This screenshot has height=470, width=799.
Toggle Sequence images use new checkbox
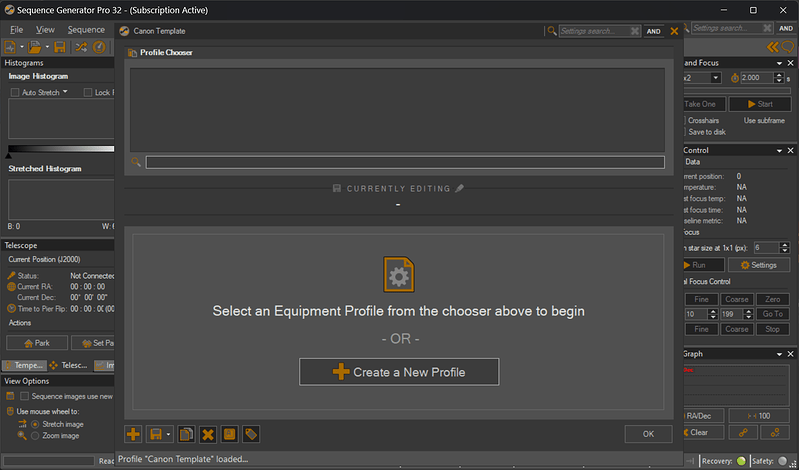tap(24, 396)
